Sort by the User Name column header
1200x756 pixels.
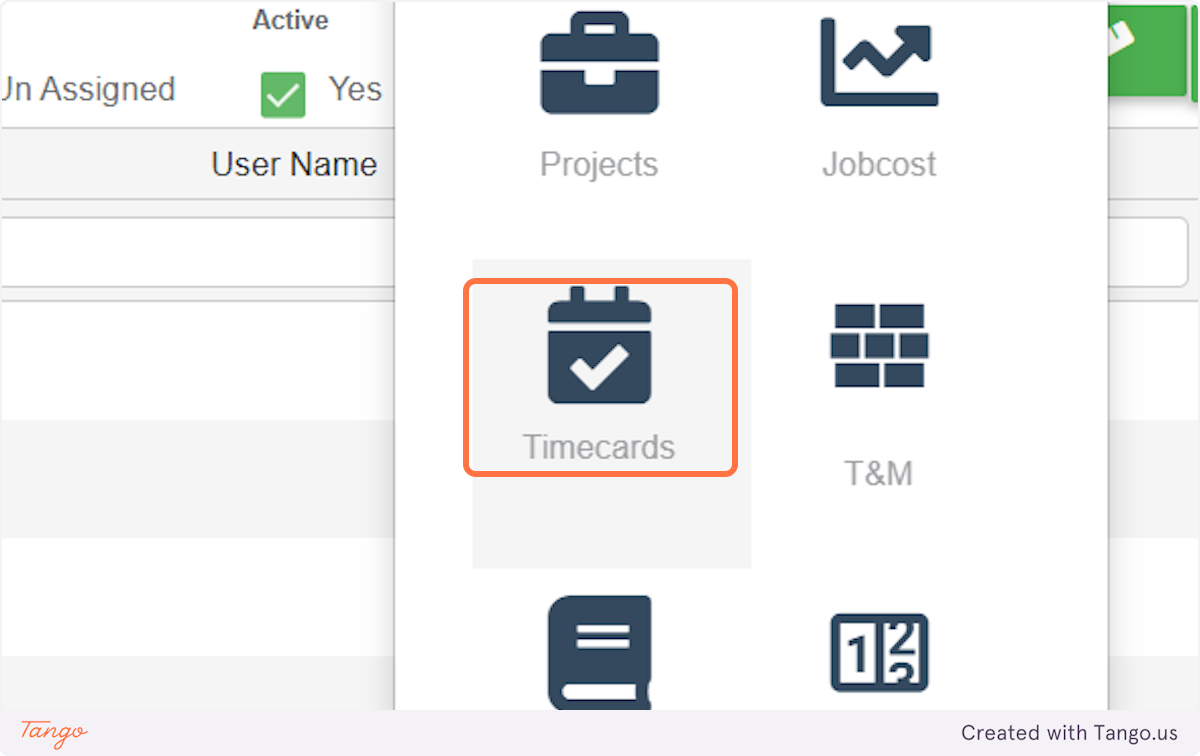[294, 164]
